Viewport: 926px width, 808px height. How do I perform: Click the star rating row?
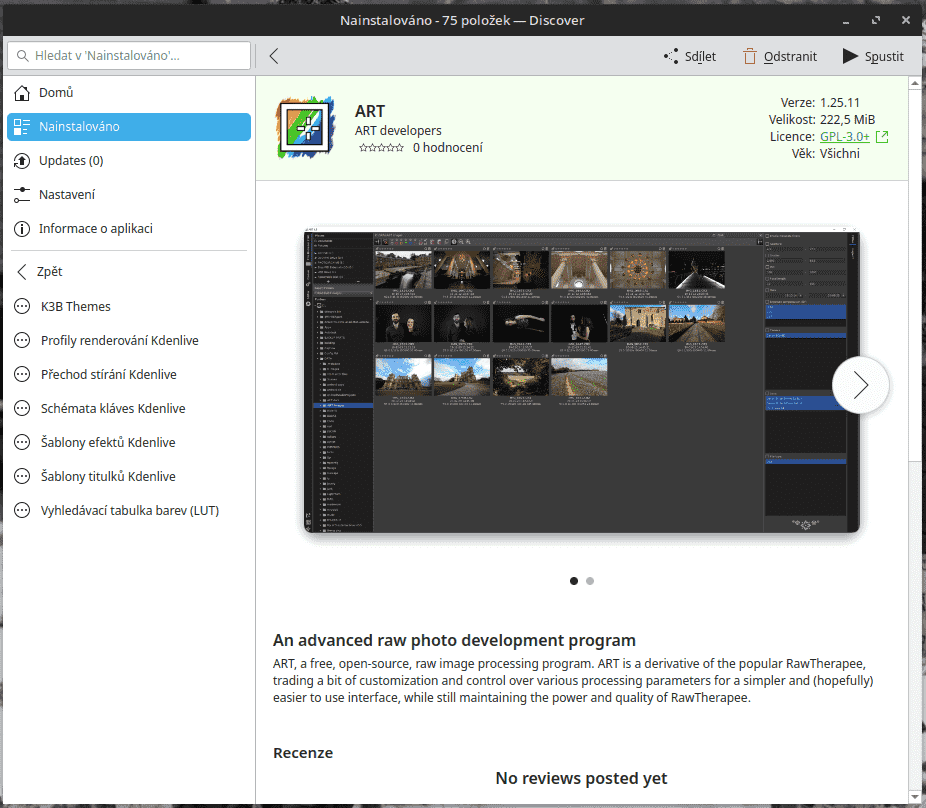[x=381, y=148]
